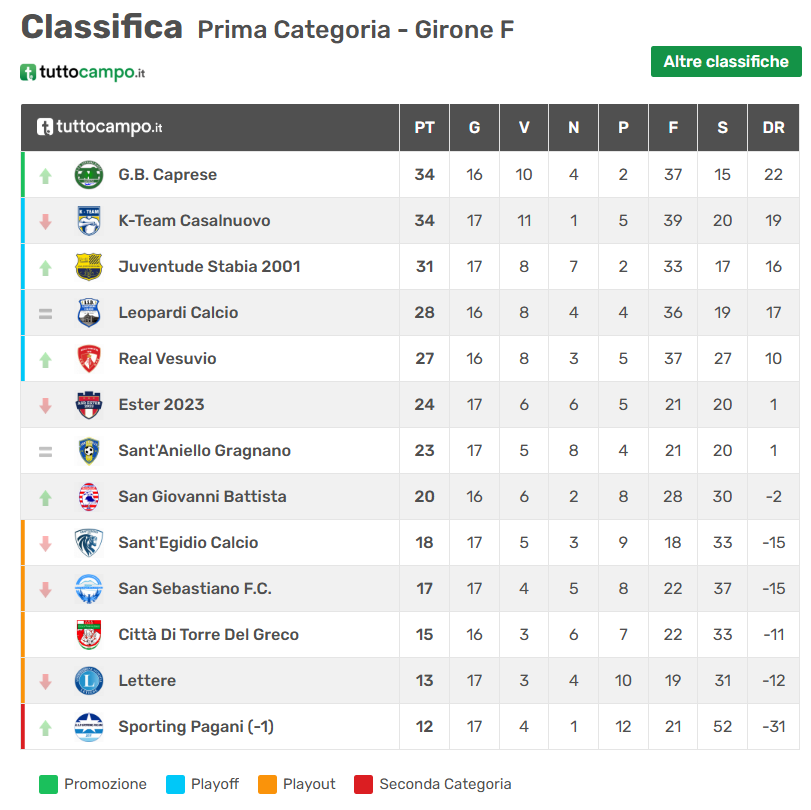Screen dimensions: 811x810
Task: Click the San Giovanni Battista up arrow
Action: coord(46,498)
